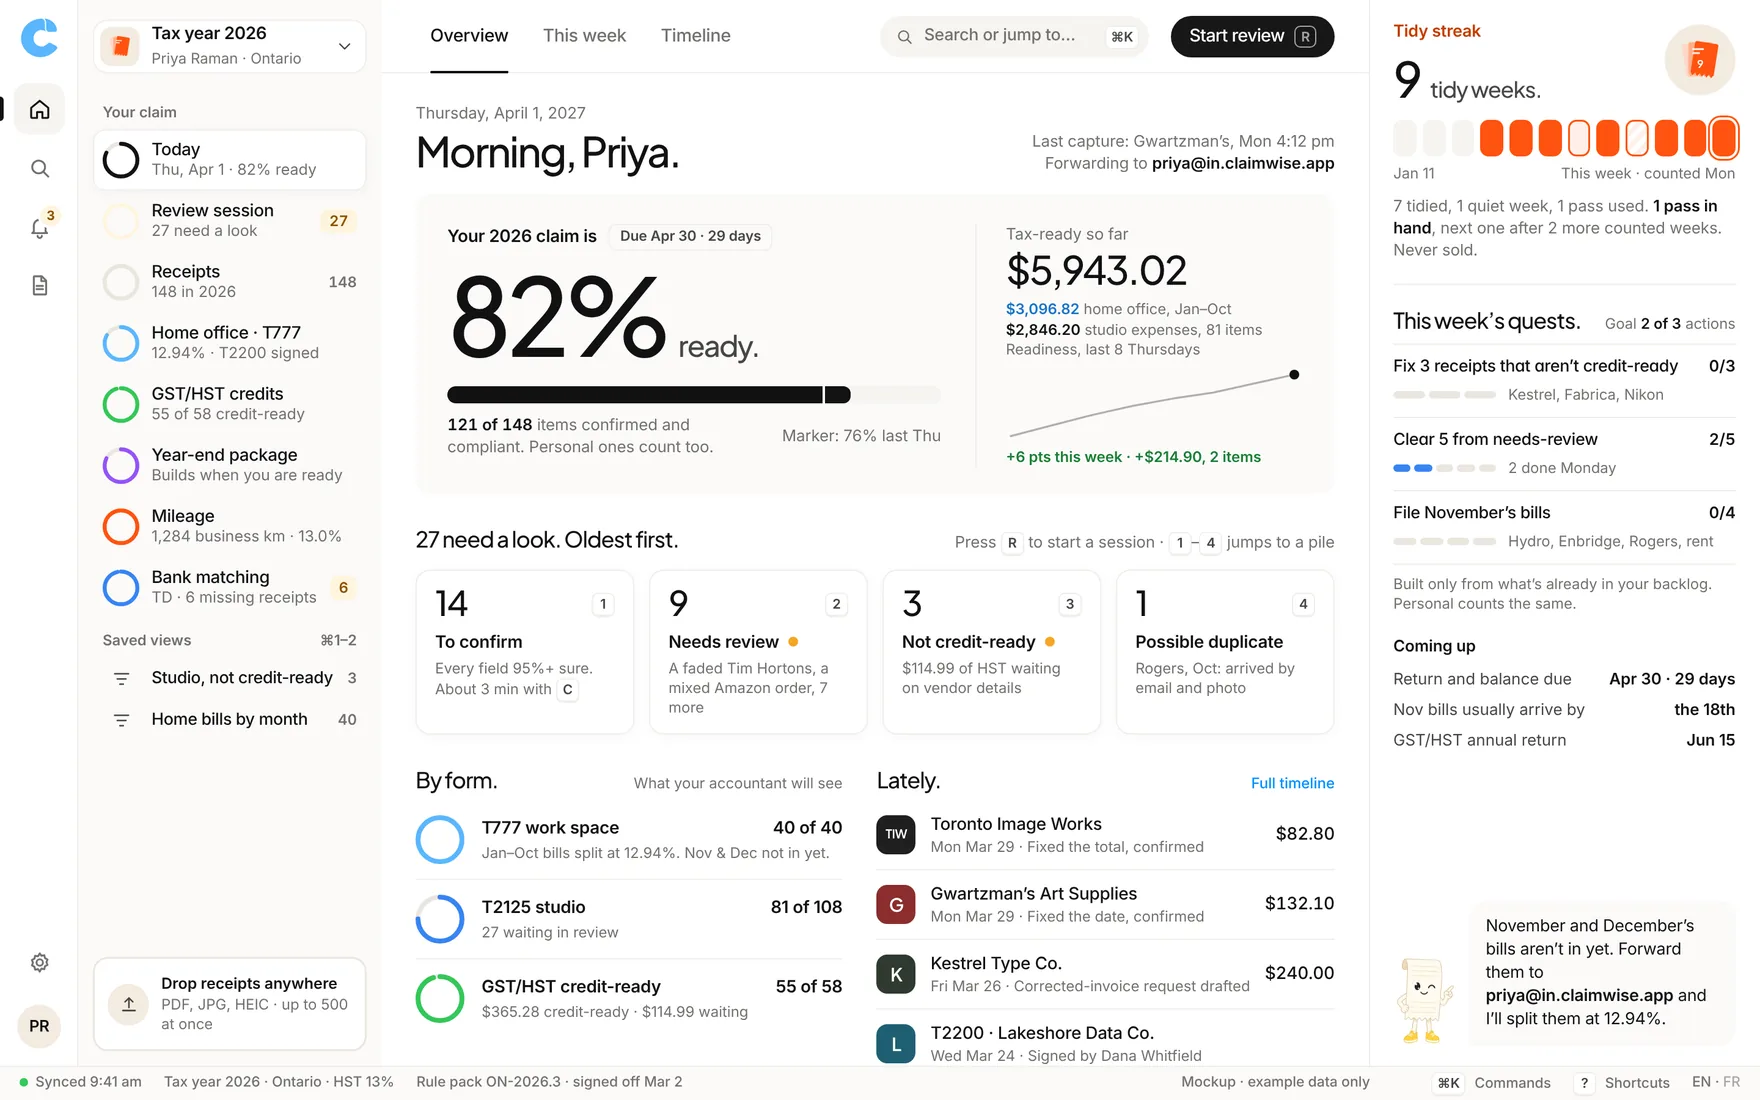Screen dimensions: 1760x1100
Task: Click the K avatar for Kestrel Type
Action: point(896,974)
